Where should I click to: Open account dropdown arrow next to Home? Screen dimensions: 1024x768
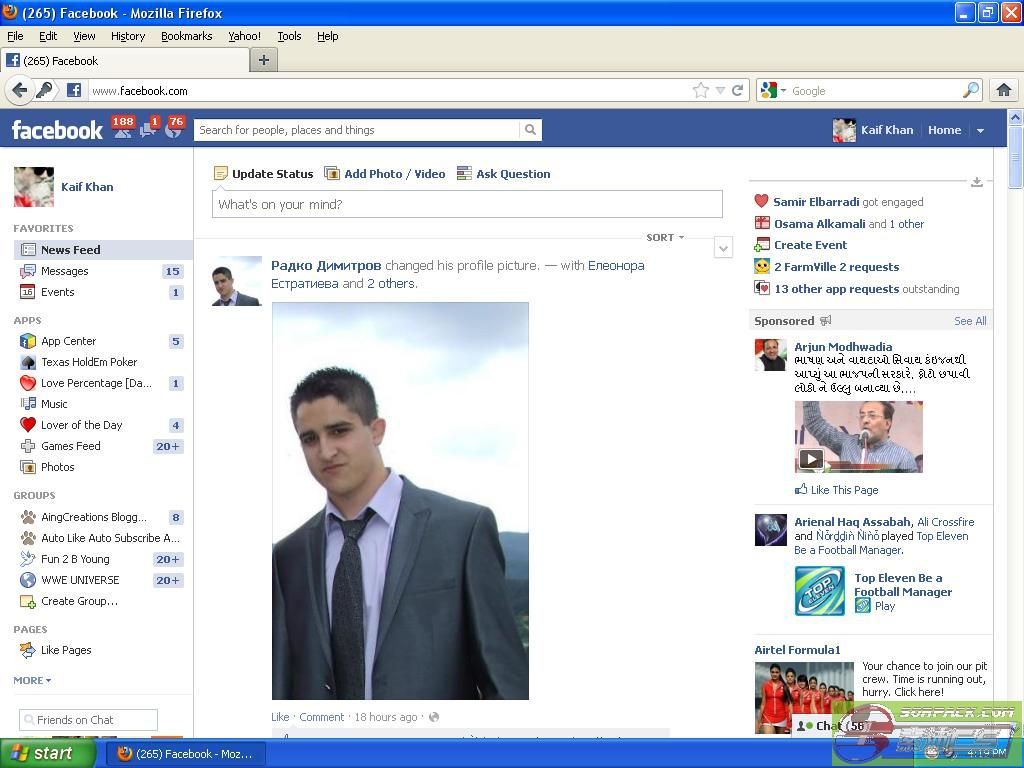(x=980, y=130)
